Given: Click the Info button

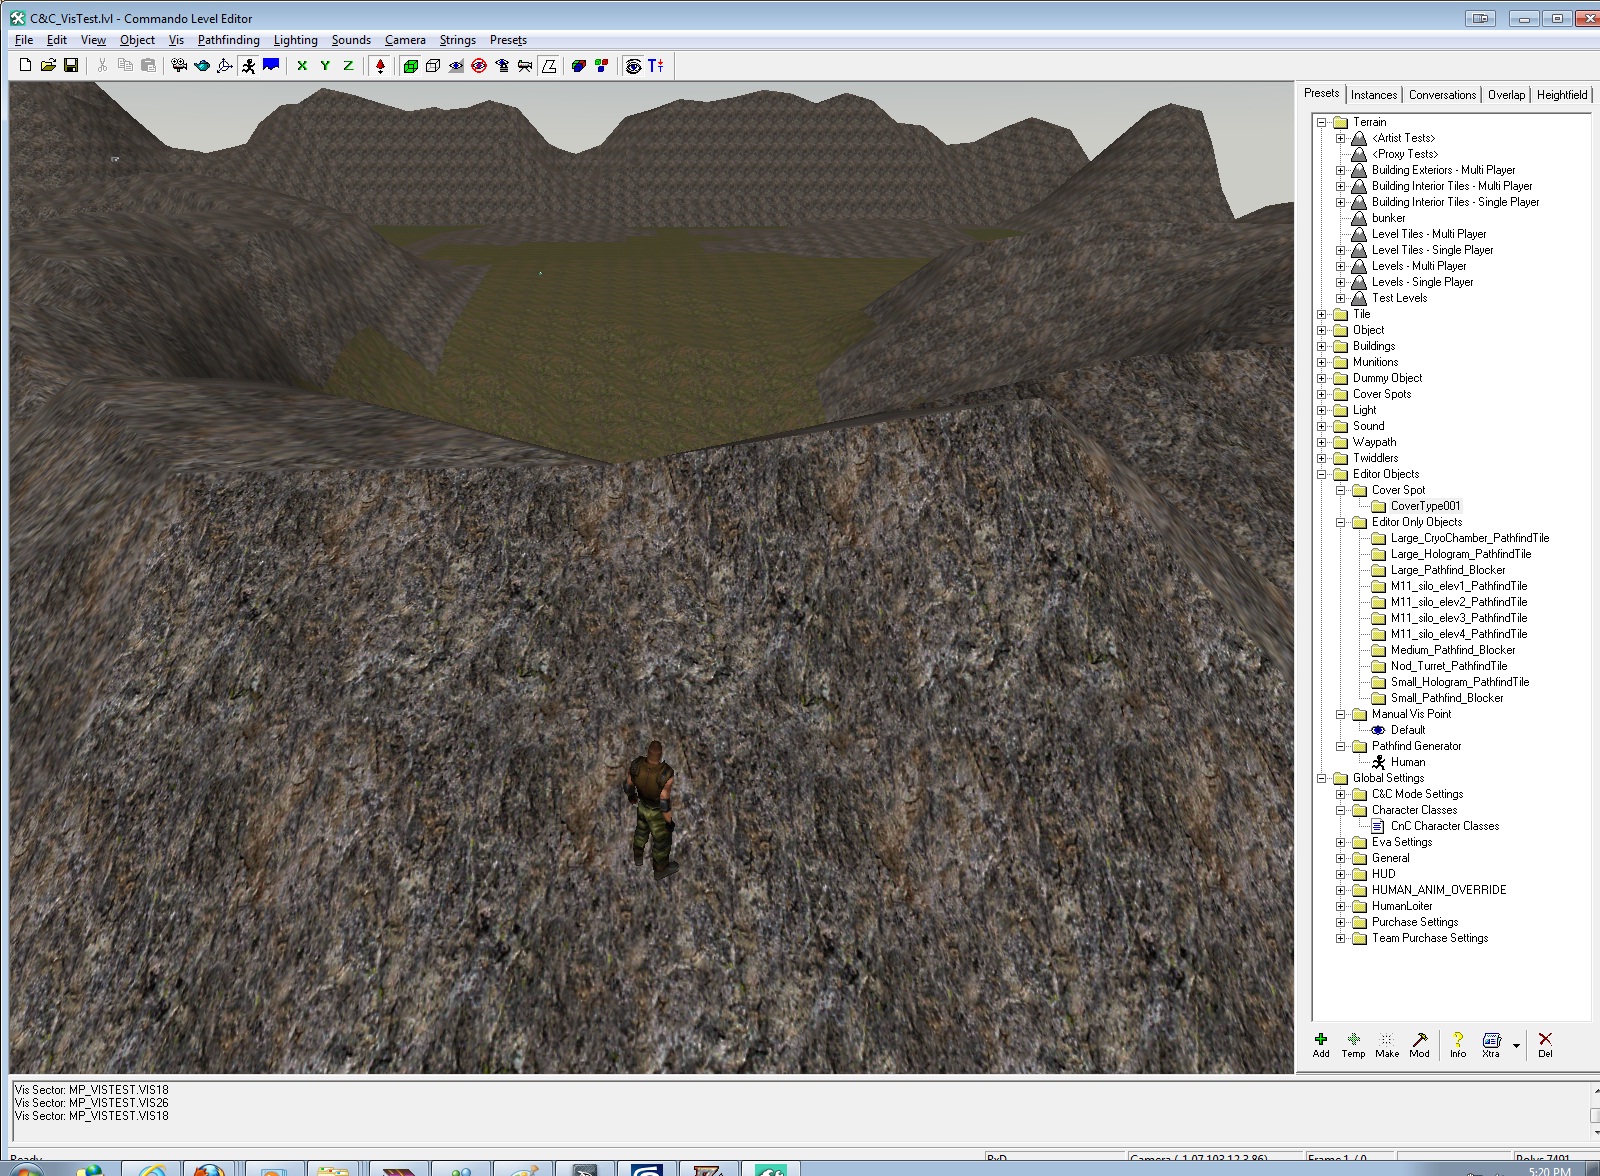Looking at the screenshot, I should tap(1458, 1044).
